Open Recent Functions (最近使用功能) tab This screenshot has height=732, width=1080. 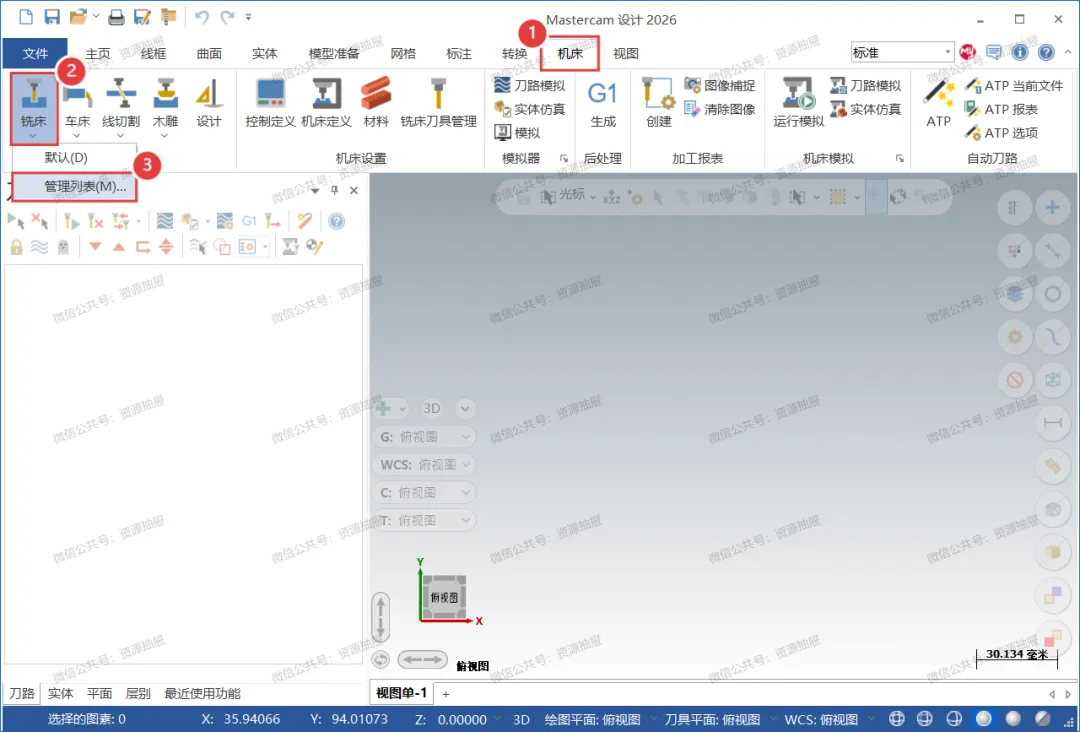(202, 693)
